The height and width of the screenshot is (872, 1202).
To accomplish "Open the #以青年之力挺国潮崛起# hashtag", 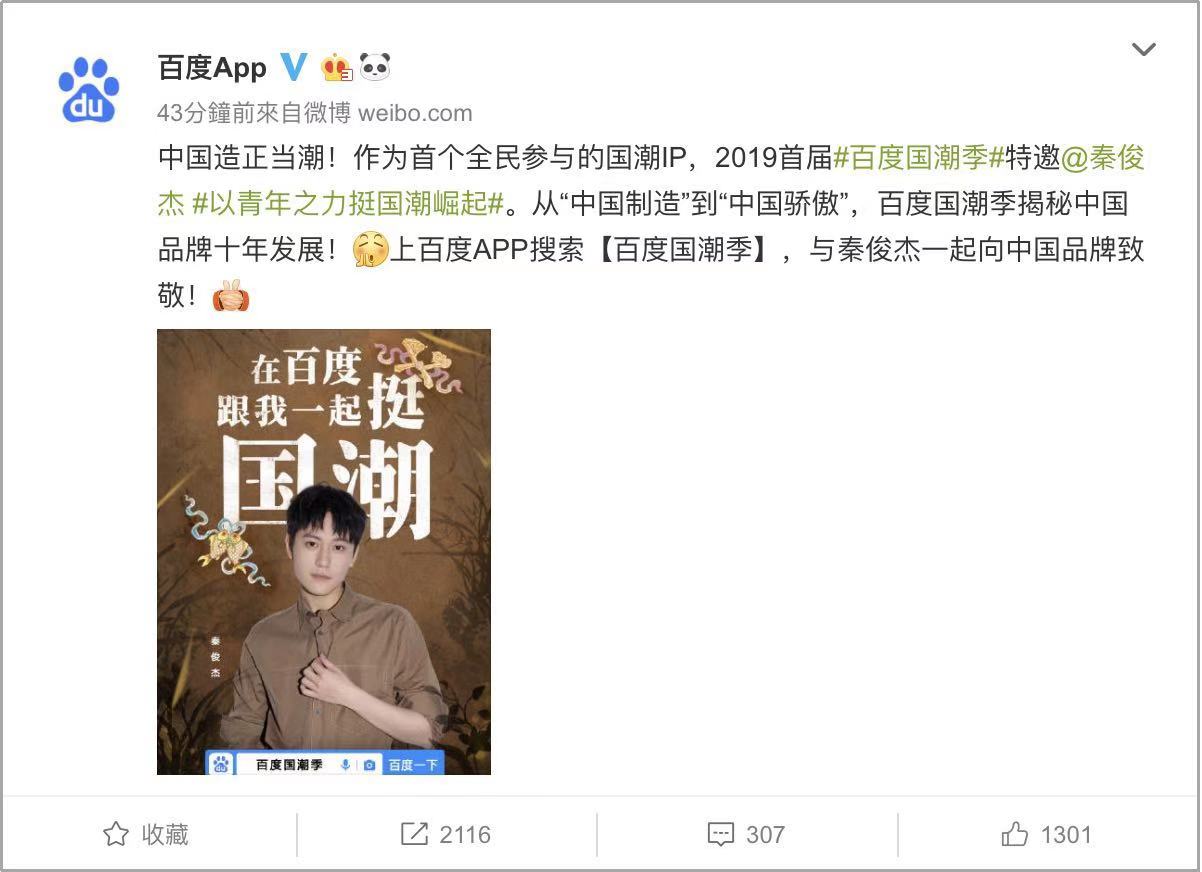I will pyautogui.click(x=346, y=204).
